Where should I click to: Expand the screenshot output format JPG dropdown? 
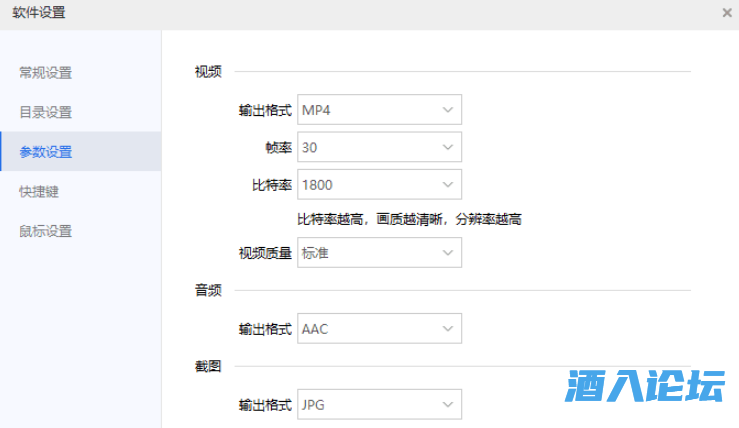[x=379, y=405]
